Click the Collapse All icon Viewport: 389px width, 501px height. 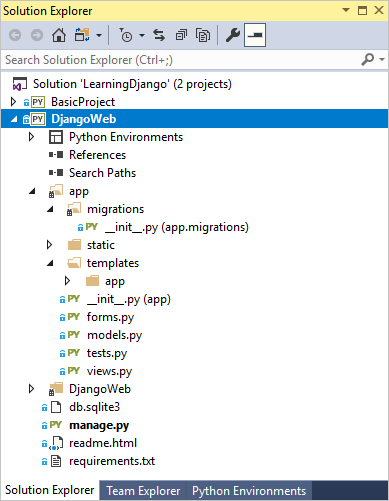(x=181, y=35)
